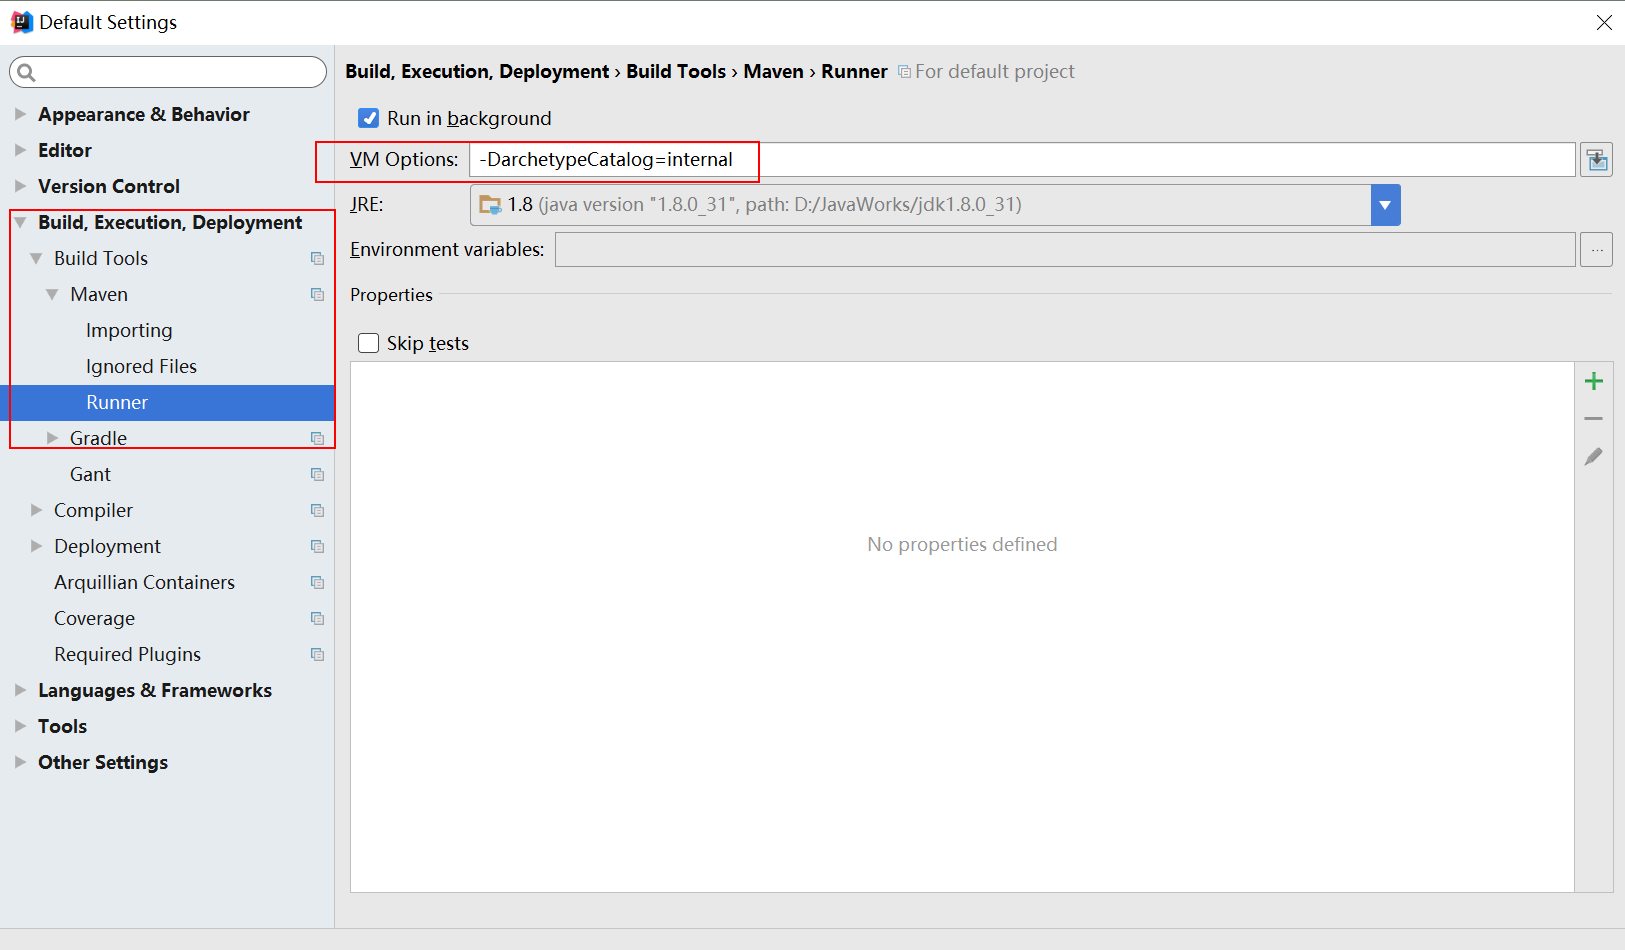The height and width of the screenshot is (950, 1625).
Task: Click the project-level icon beside Deployment
Action: pos(317,547)
